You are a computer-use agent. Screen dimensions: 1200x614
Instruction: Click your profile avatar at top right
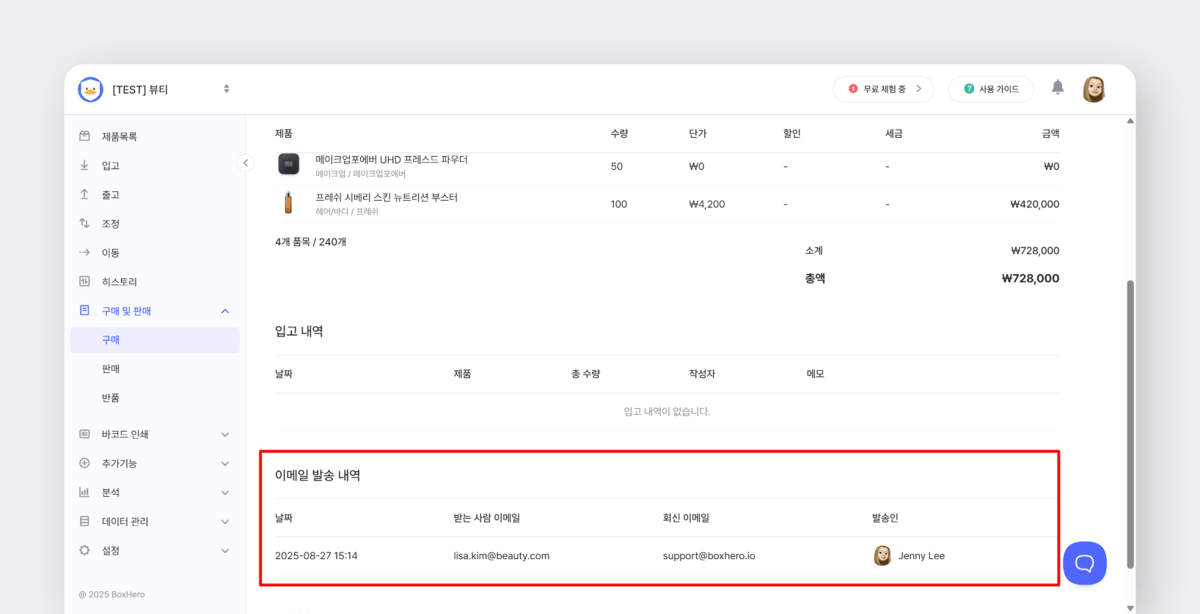(x=1094, y=88)
